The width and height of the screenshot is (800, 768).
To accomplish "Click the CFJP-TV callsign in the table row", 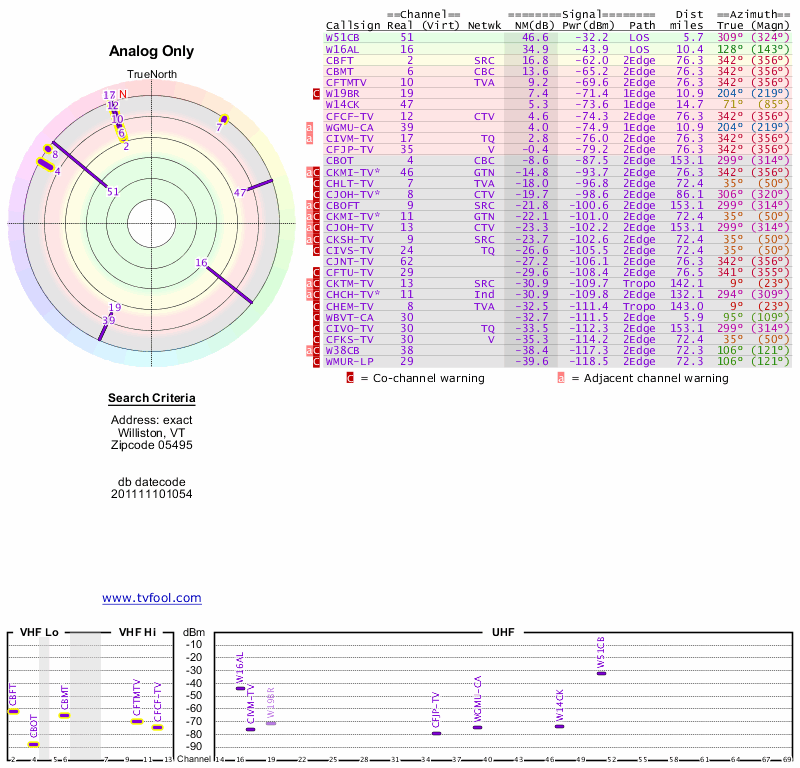I will pos(348,149).
